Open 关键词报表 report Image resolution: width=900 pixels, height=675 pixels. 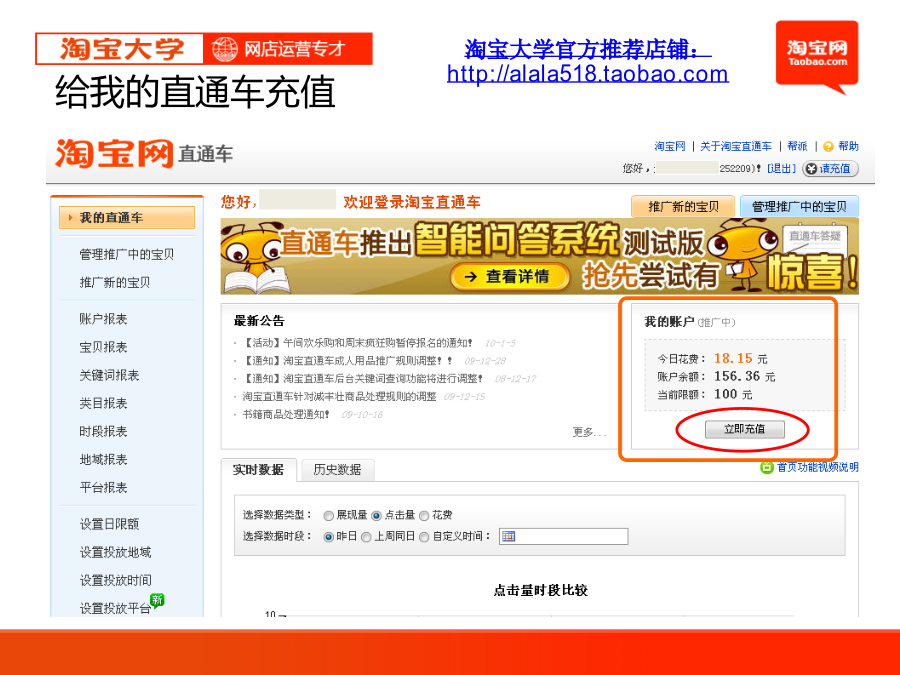click(109, 375)
